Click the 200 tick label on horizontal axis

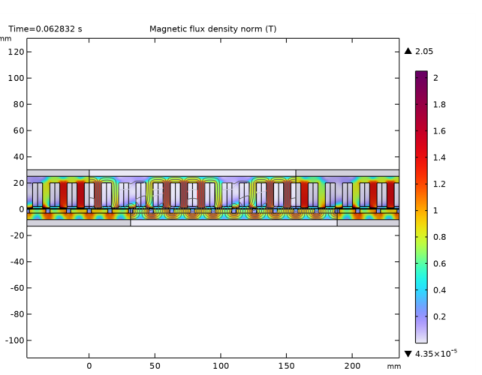click(x=352, y=366)
